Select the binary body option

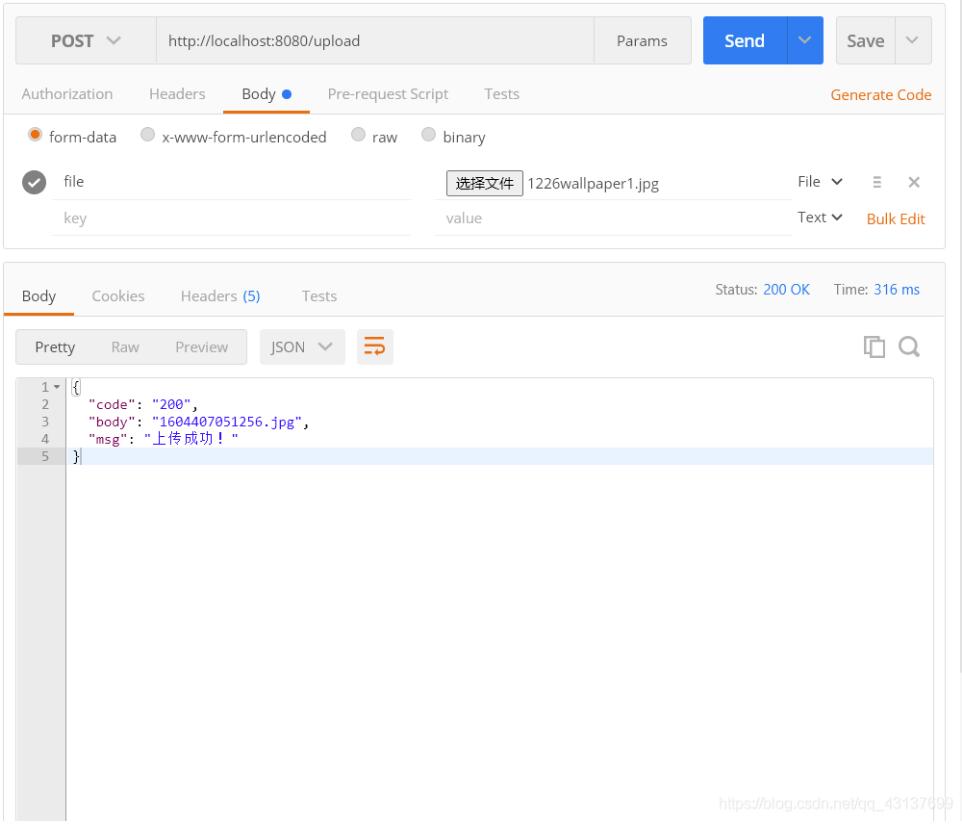[x=428, y=137]
